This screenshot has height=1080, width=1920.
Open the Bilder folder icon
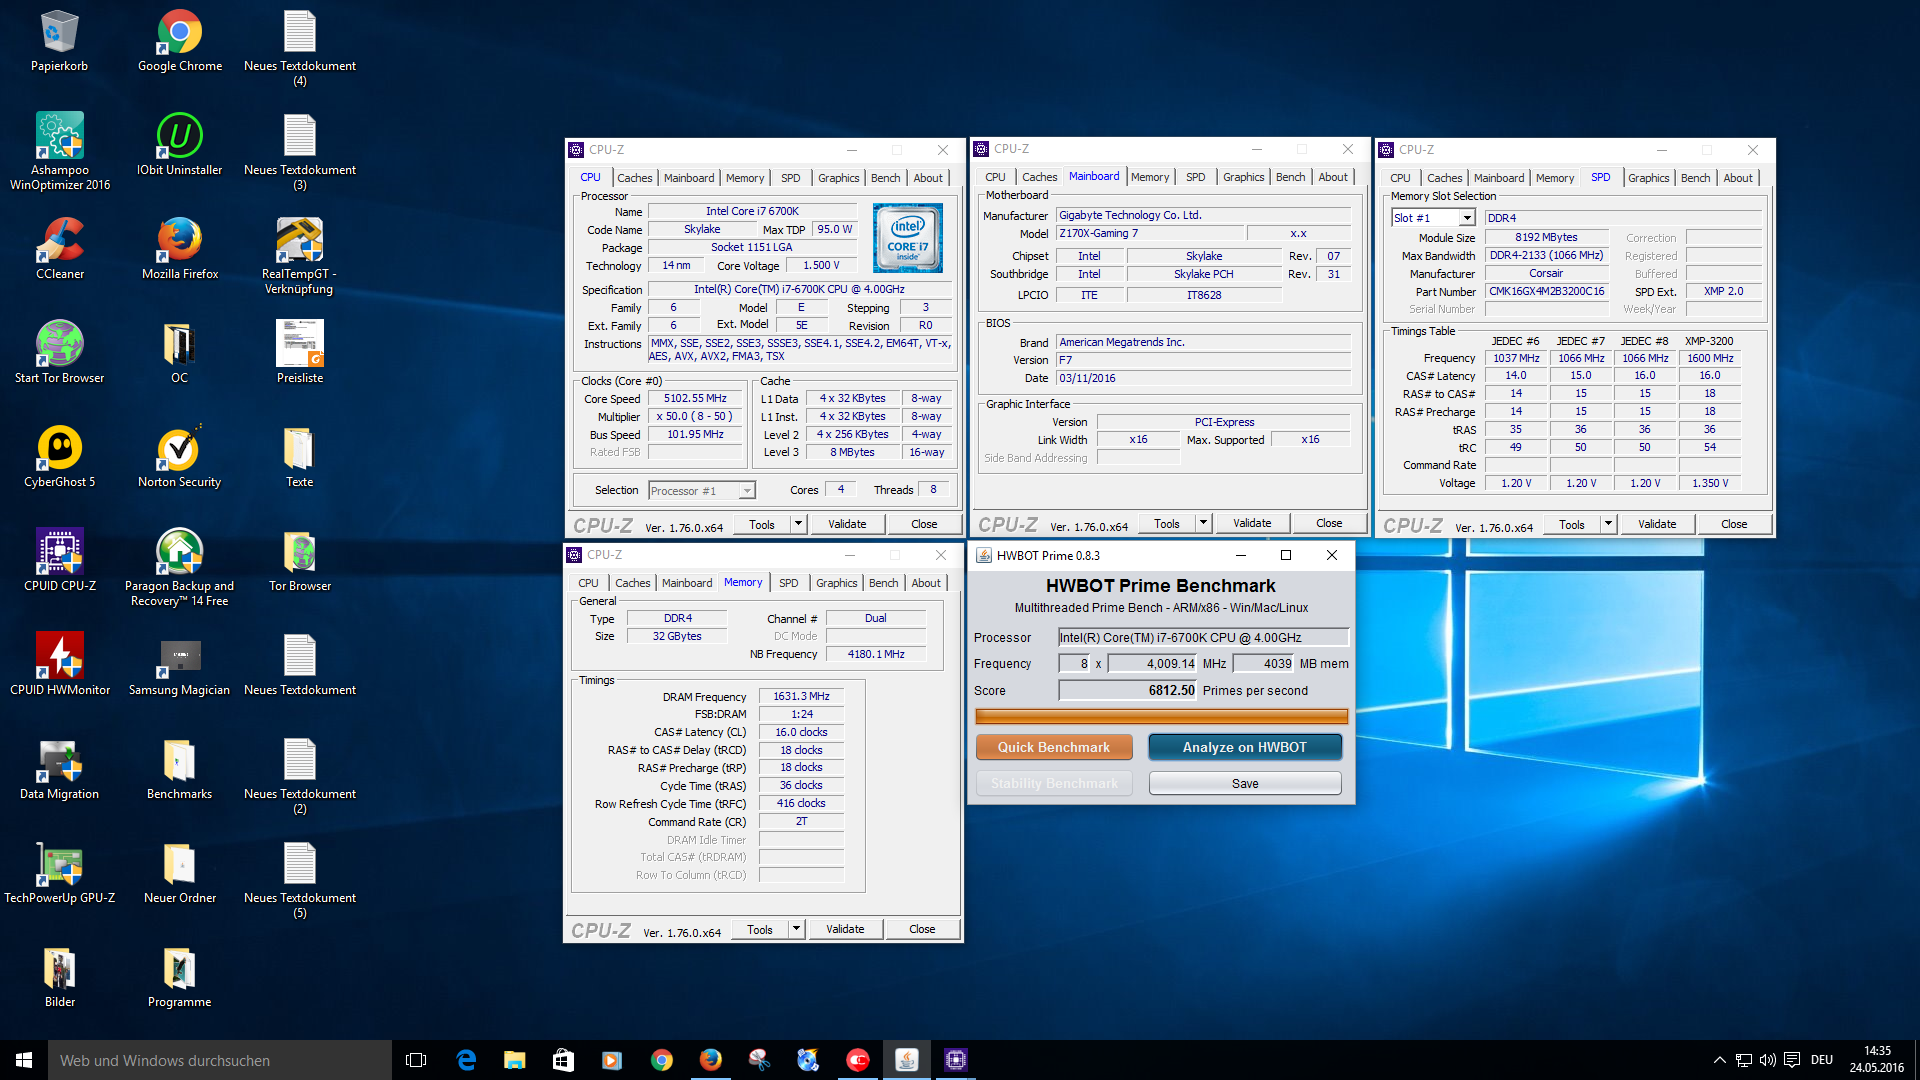(x=60, y=978)
